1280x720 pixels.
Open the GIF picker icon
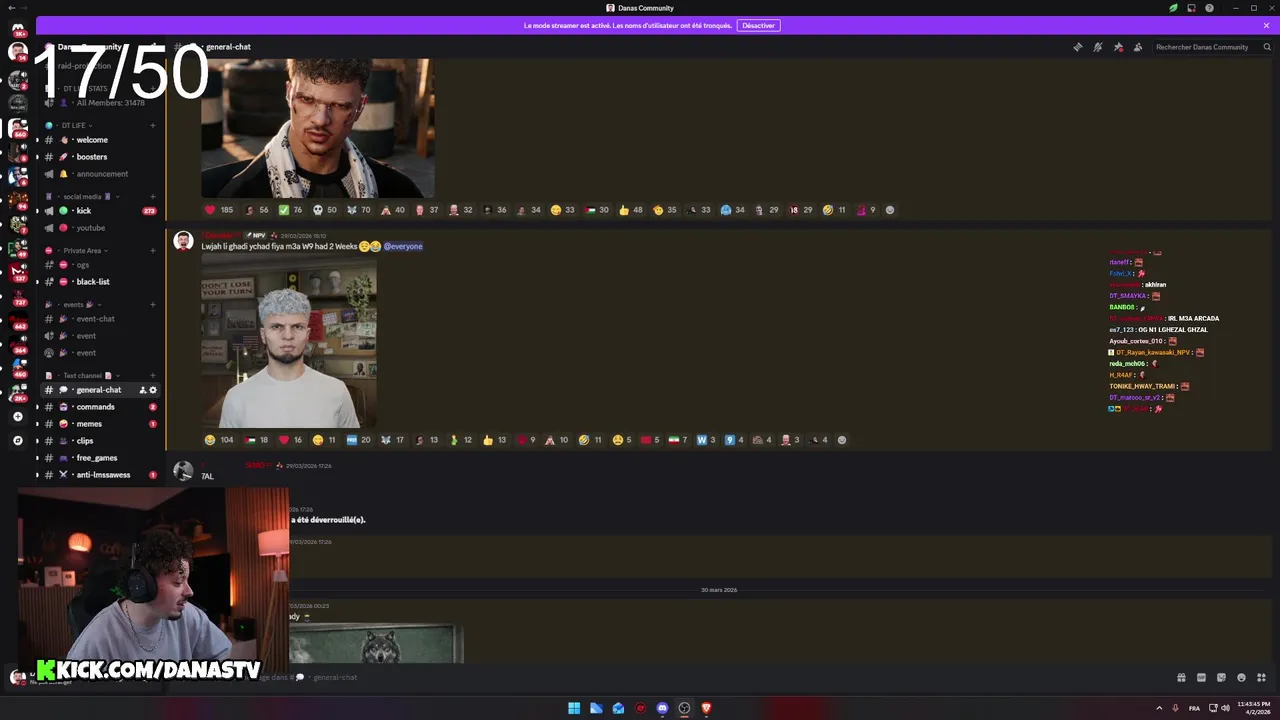(1201, 677)
